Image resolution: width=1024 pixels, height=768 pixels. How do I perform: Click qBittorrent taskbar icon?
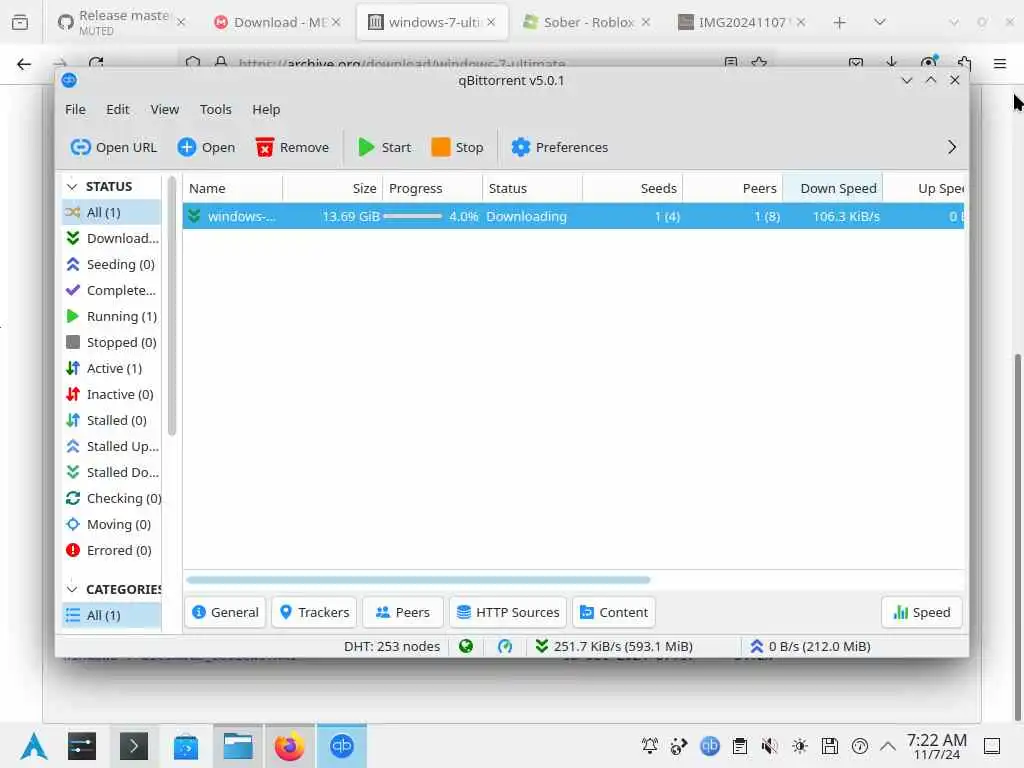(342, 746)
